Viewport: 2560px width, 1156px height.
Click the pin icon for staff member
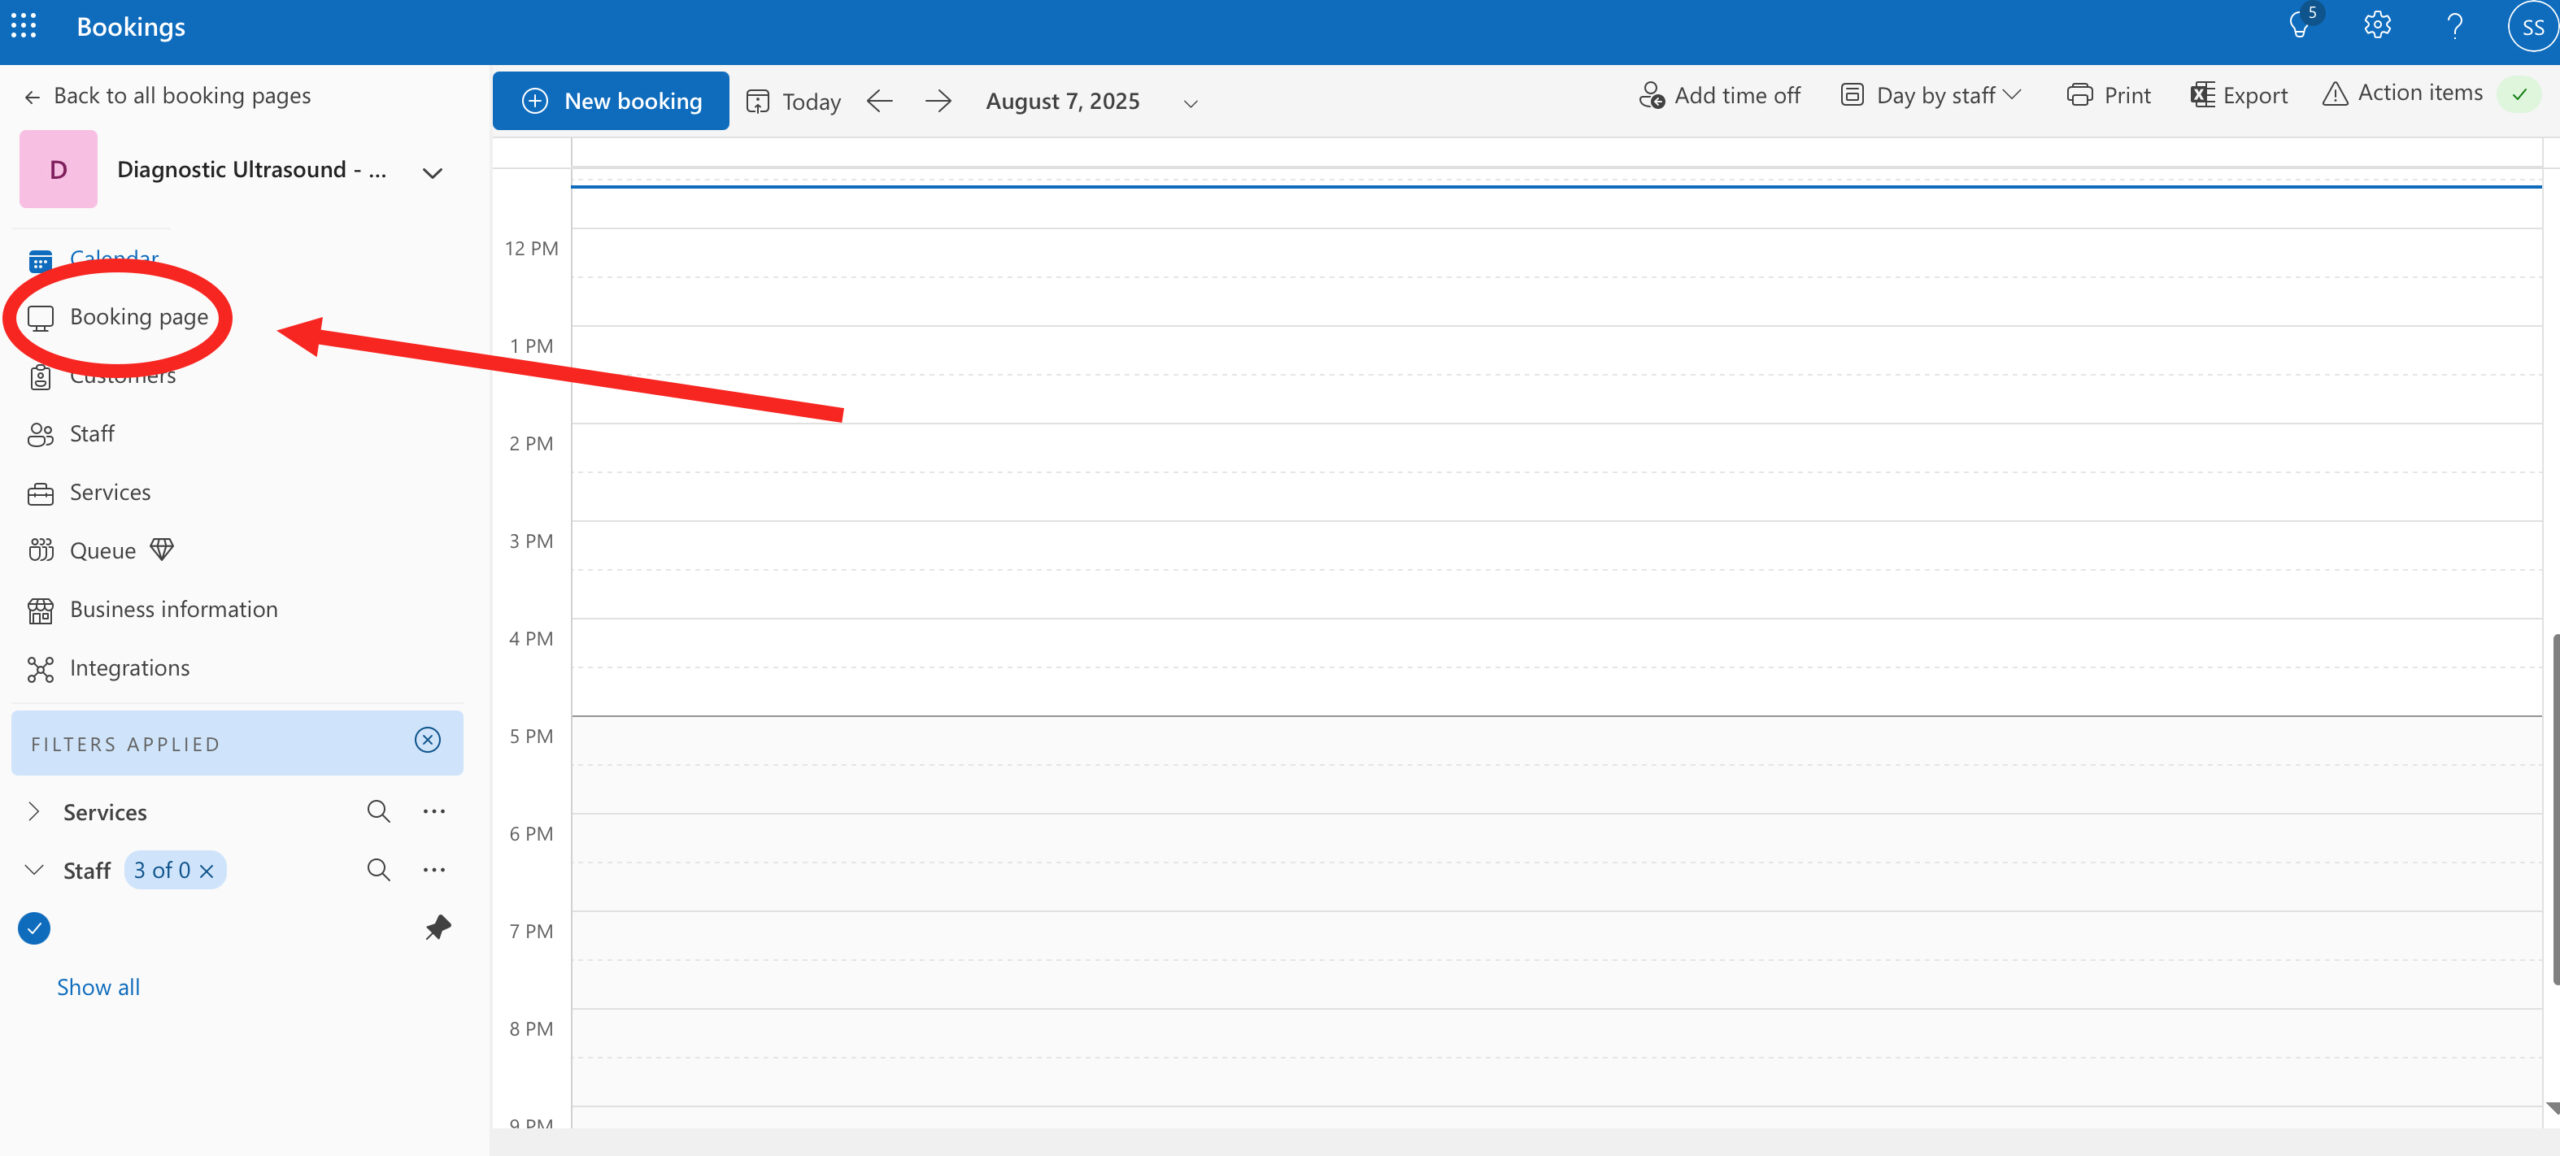coord(438,928)
